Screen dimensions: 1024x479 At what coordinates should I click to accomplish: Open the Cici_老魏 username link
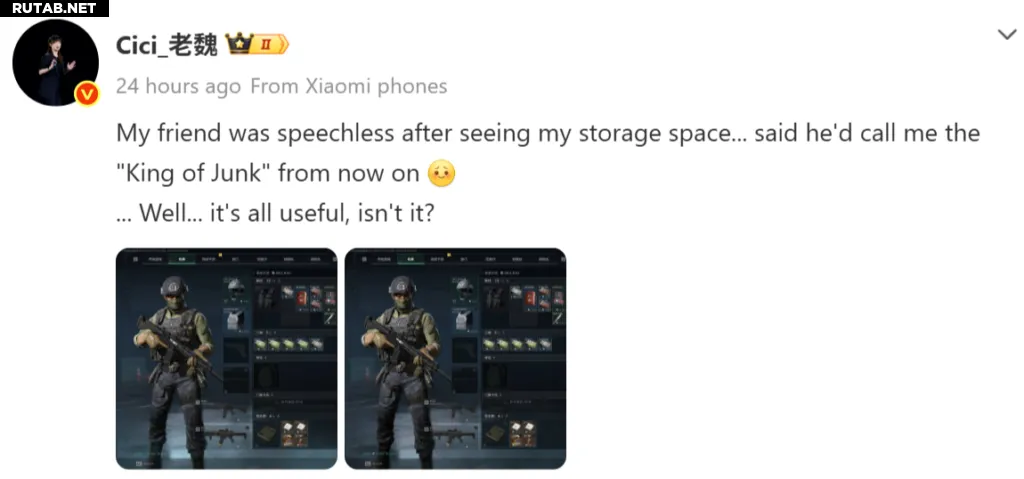[x=167, y=45]
